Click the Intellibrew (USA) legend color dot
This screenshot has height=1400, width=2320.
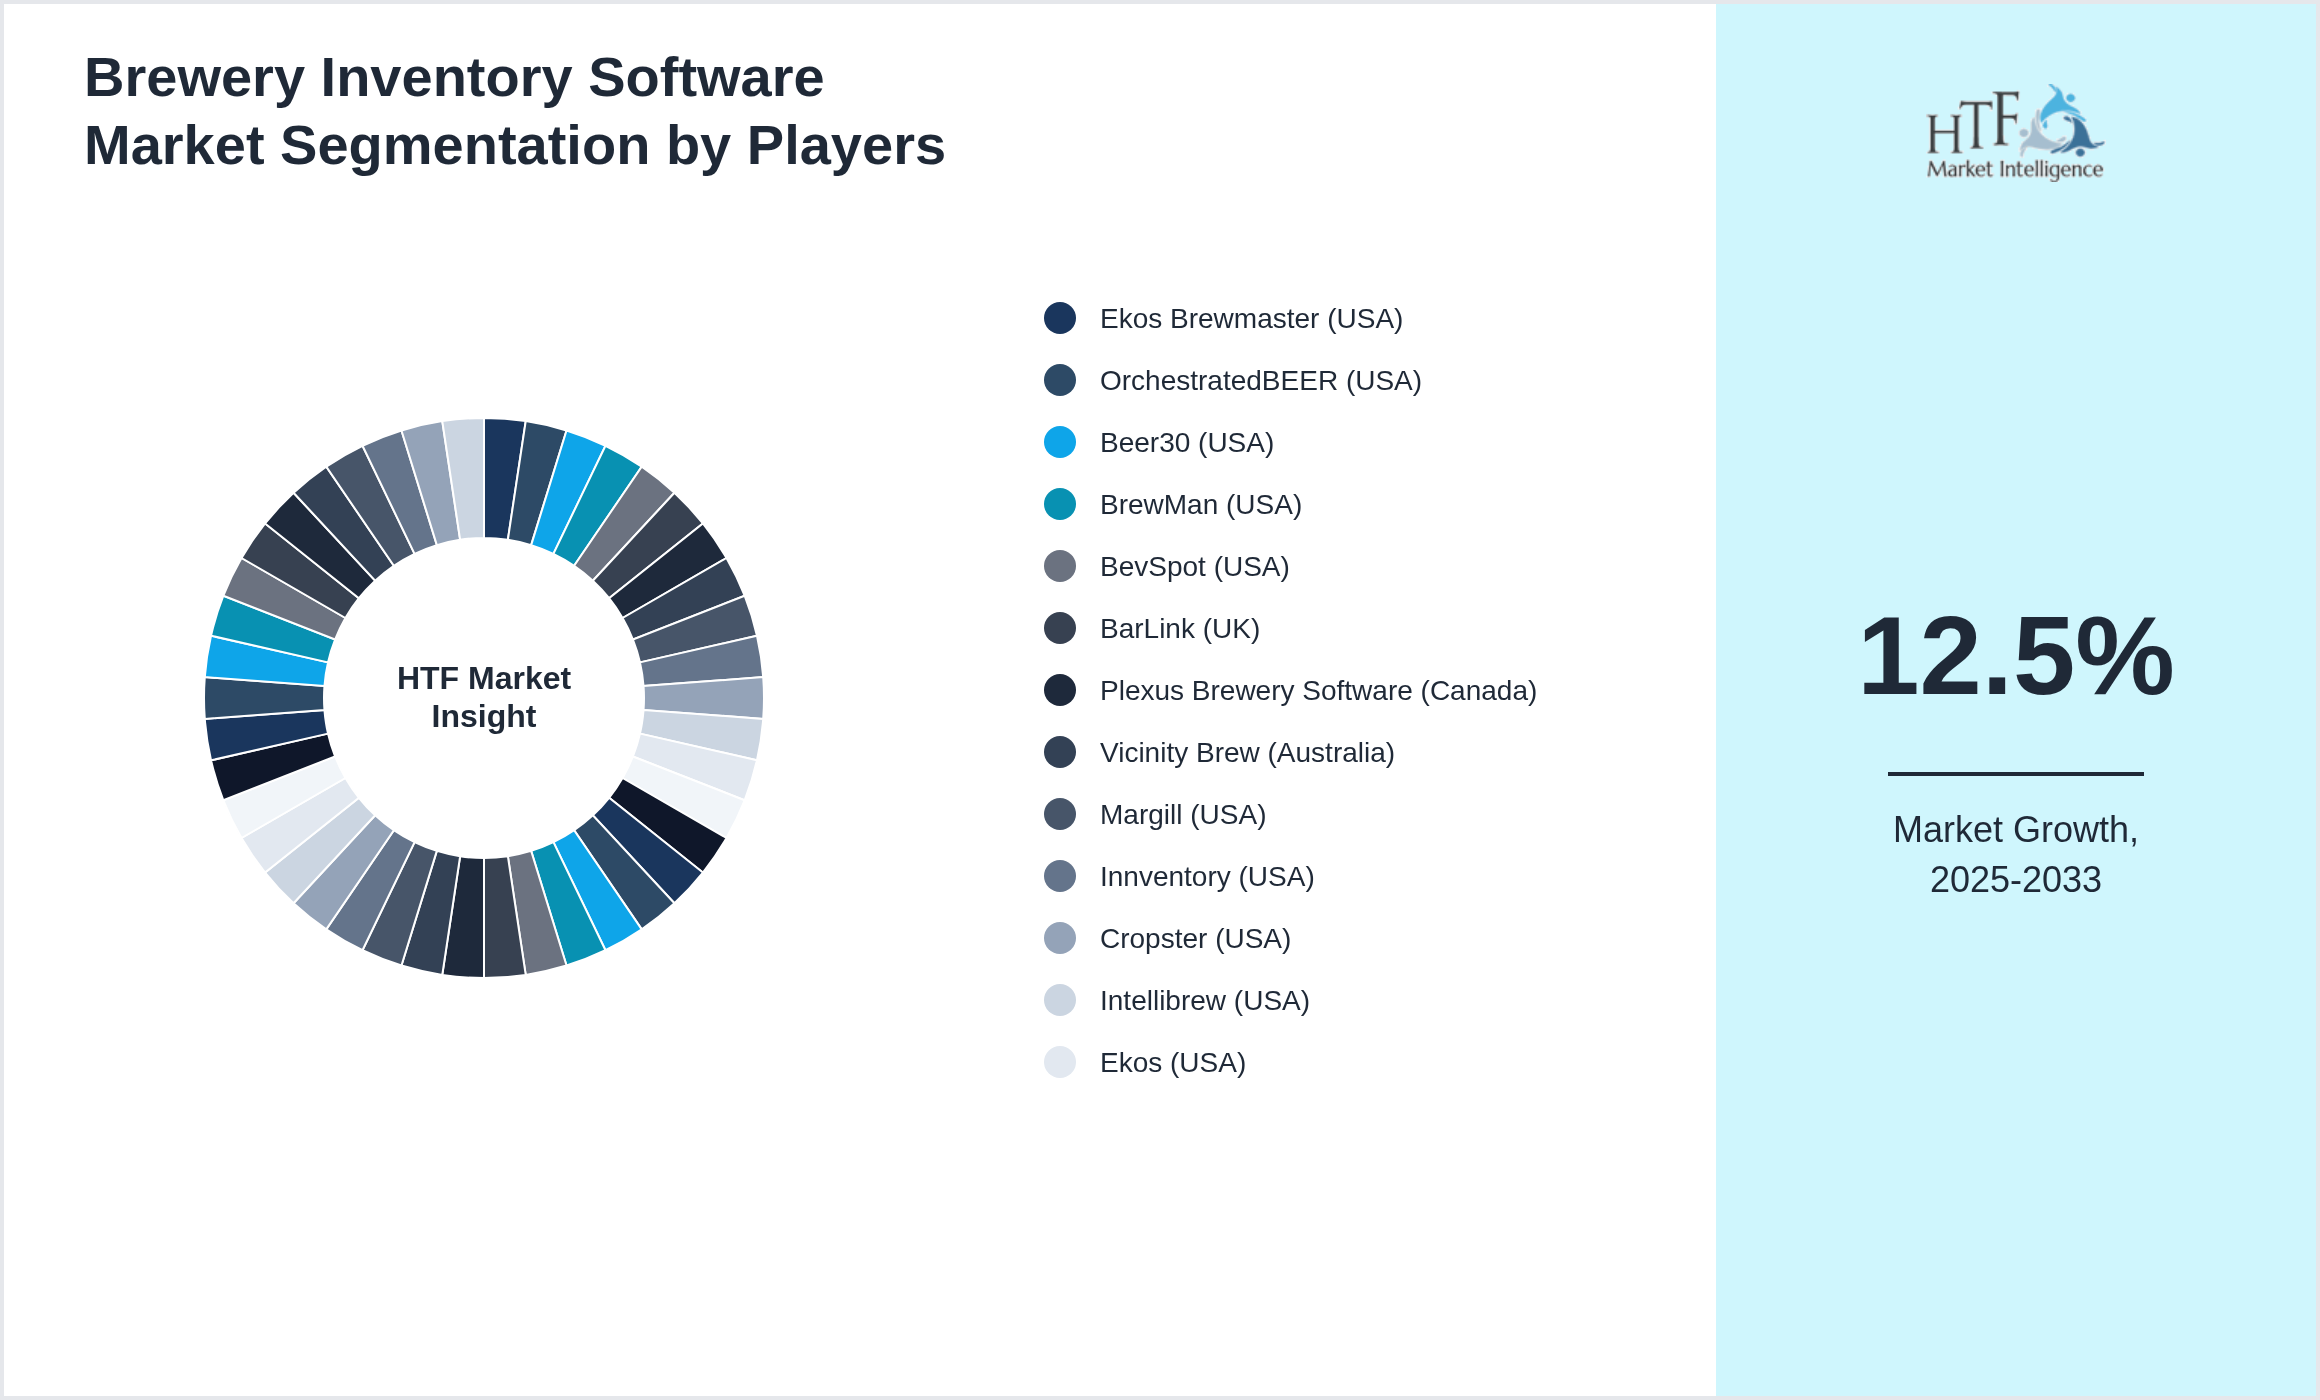(x=1060, y=1000)
